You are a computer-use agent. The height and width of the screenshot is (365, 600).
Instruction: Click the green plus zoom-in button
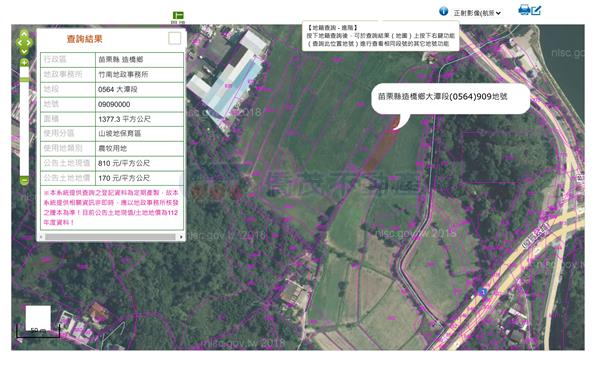[x=24, y=62]
